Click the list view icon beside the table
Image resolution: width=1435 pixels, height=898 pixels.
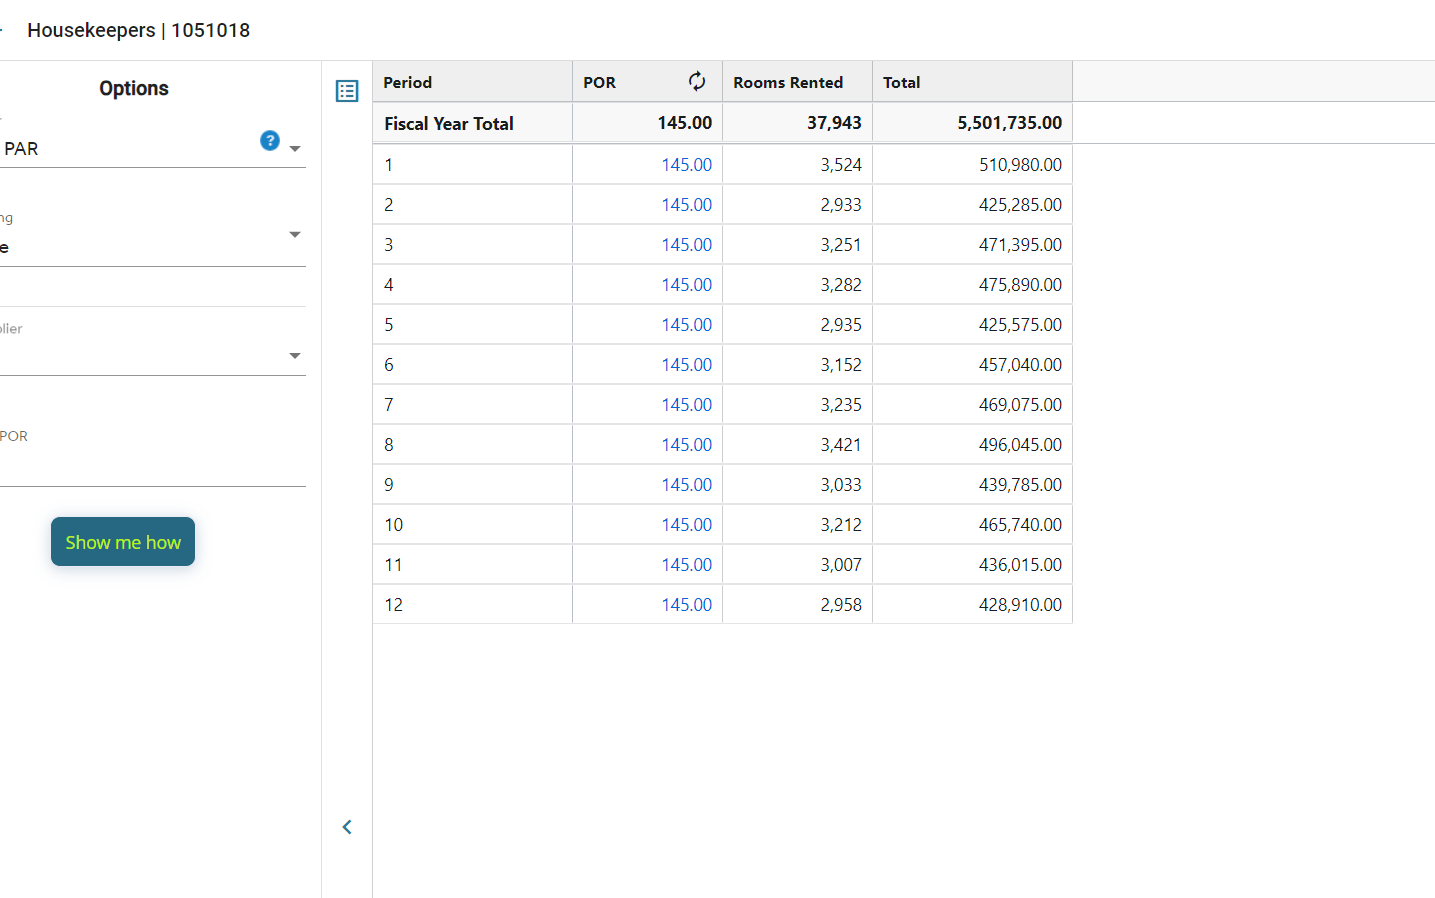point(347,91)
